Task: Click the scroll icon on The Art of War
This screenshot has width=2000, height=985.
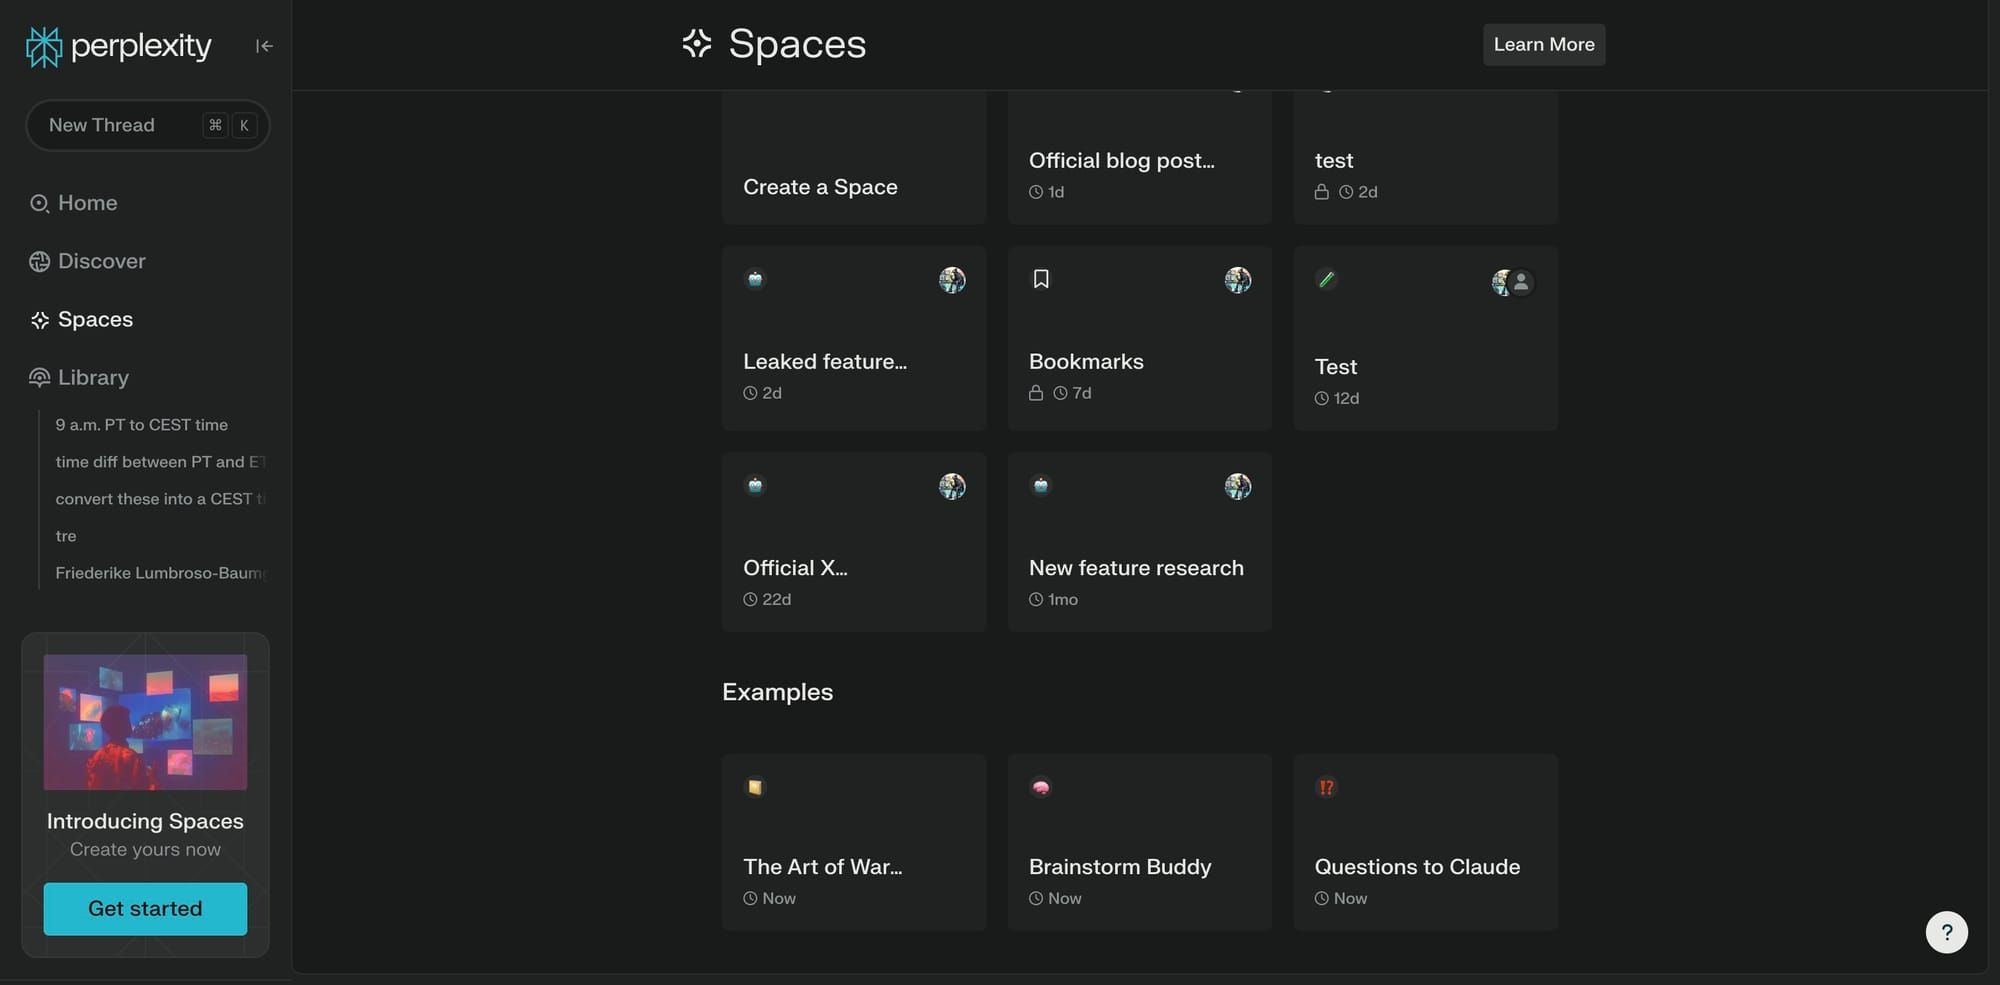Action: coord(755,787)
